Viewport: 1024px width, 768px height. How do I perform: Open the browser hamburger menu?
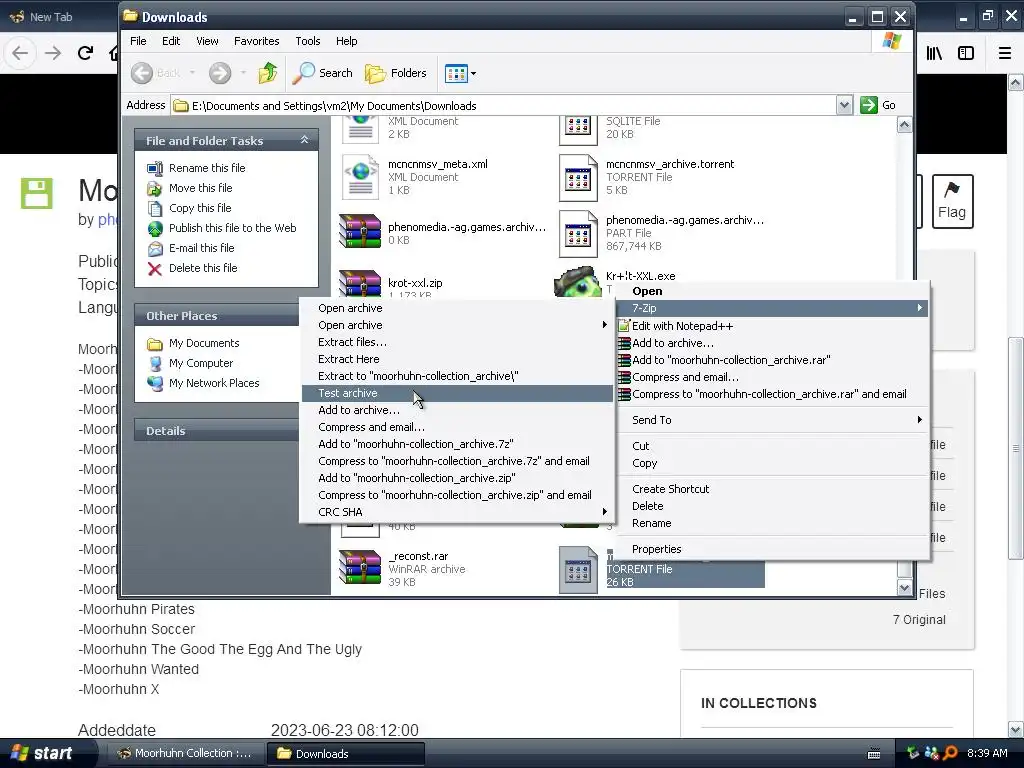tap(1004, 53)
